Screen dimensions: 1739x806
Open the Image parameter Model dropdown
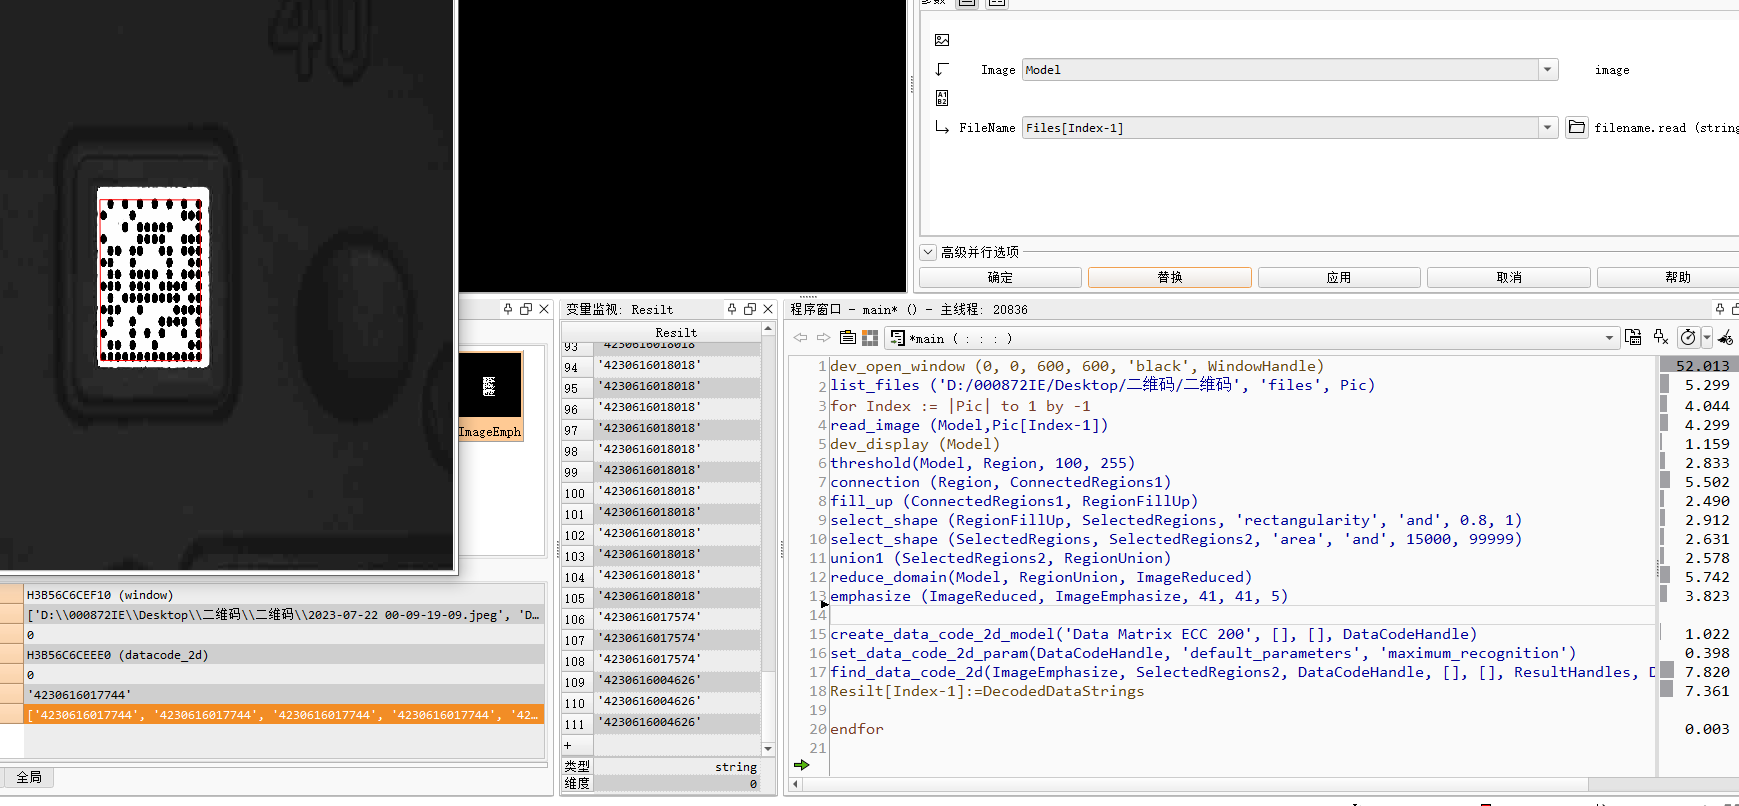(1548, 69)
